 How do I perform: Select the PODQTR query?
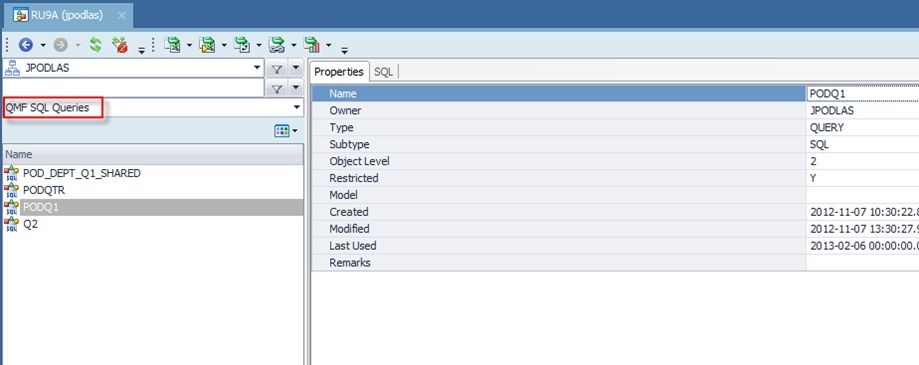tap(44, 190)
